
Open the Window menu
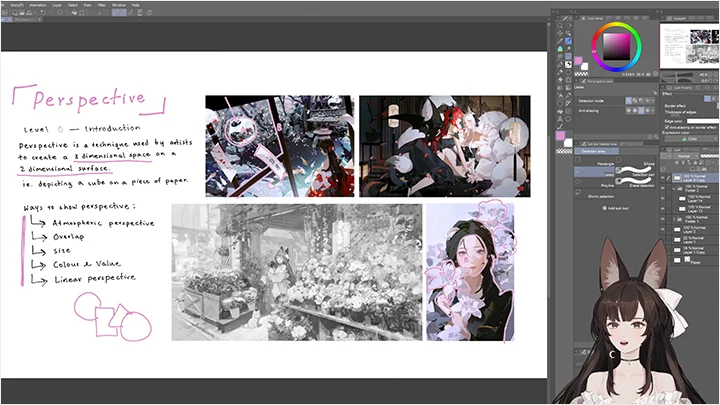click(x=118, y=5)
